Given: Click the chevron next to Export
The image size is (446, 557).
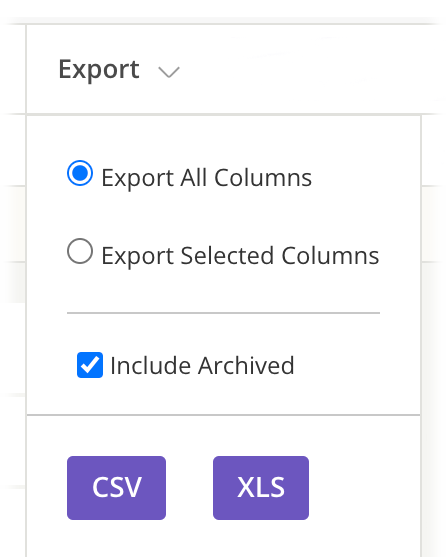Looking at the screenshot, I should point(169,72).
